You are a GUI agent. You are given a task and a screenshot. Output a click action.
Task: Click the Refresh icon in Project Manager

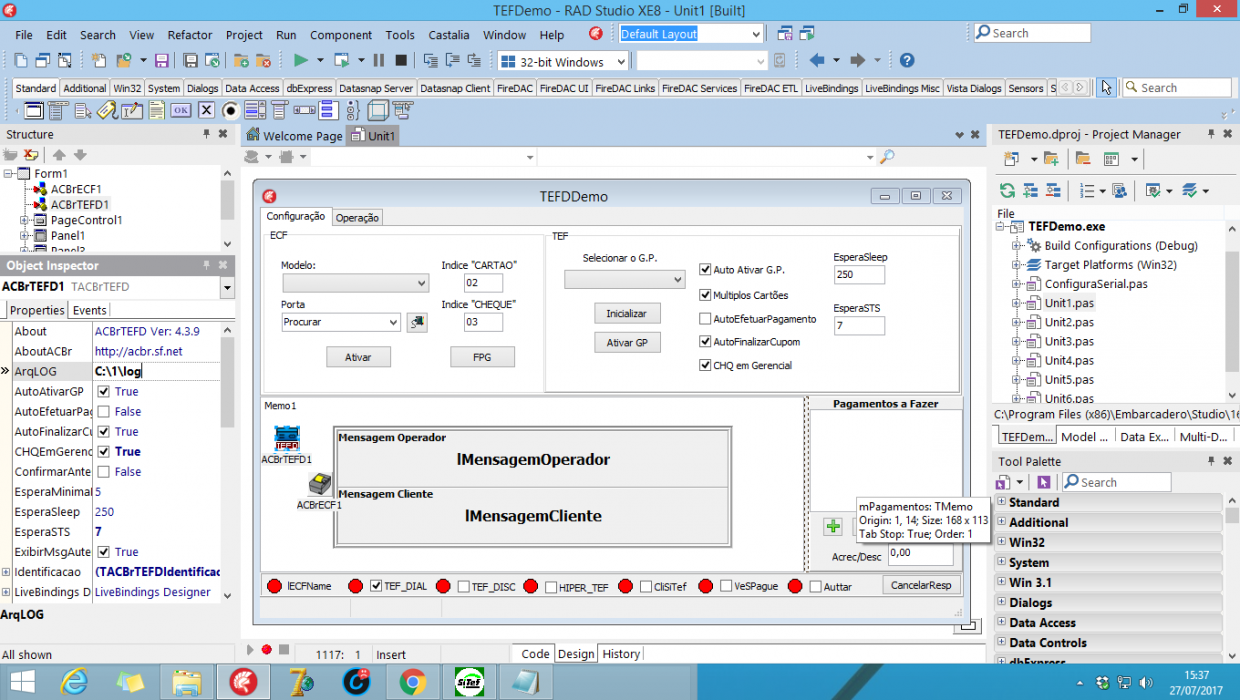pos(1007,190)
